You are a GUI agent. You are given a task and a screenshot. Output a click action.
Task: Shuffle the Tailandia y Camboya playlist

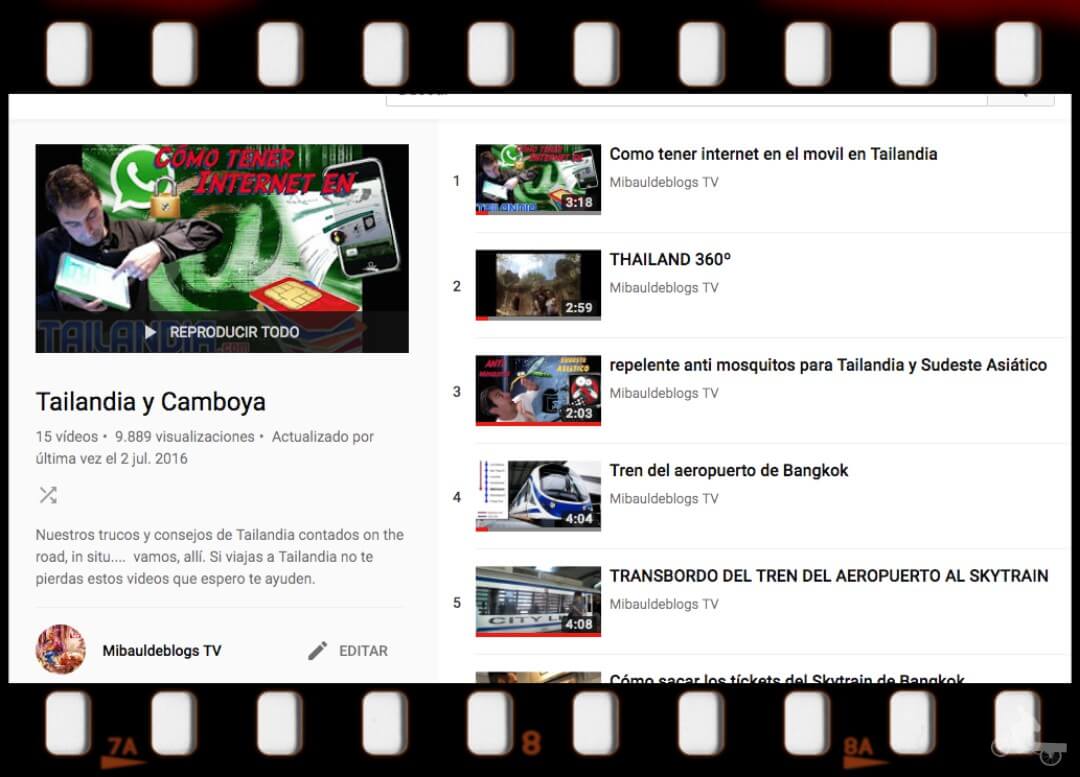pyautogui.click(x=48, y=495)
